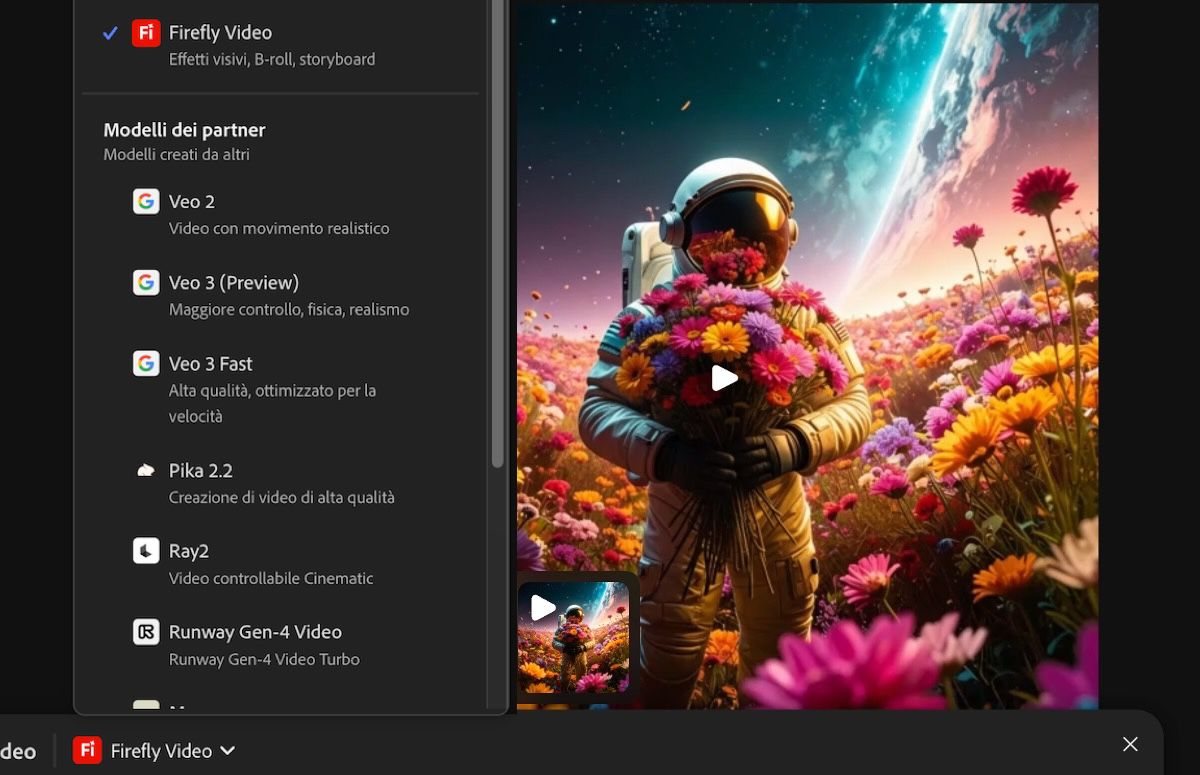This screenshot has height=775, width=1200.
Task: Click the Firefly Video red Fi icon in the list
Action: (x=146, y=33)
